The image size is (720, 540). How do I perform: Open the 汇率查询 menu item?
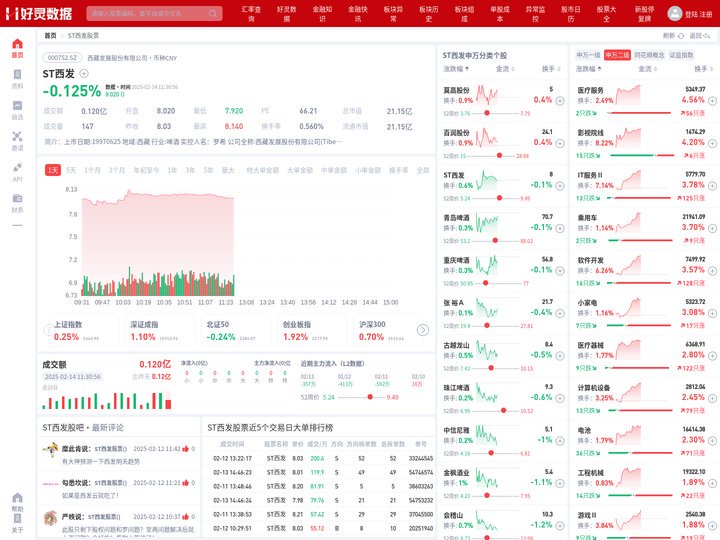(251, 14)
